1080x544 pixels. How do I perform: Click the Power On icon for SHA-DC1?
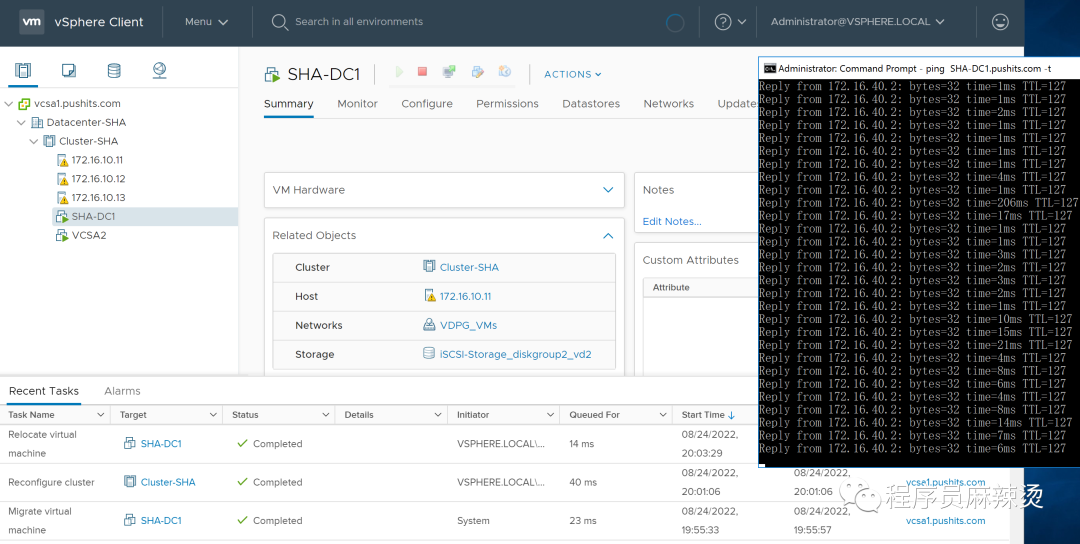point(399,72)
